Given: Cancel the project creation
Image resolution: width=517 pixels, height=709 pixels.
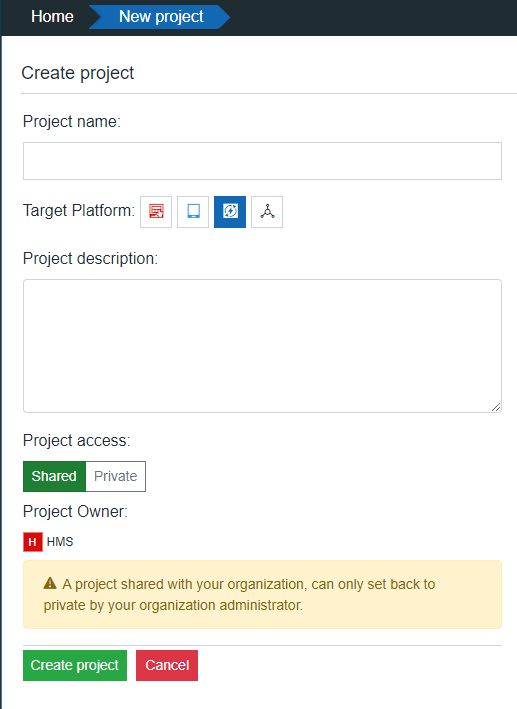Looking at the screenshot, I should point(167,665).
